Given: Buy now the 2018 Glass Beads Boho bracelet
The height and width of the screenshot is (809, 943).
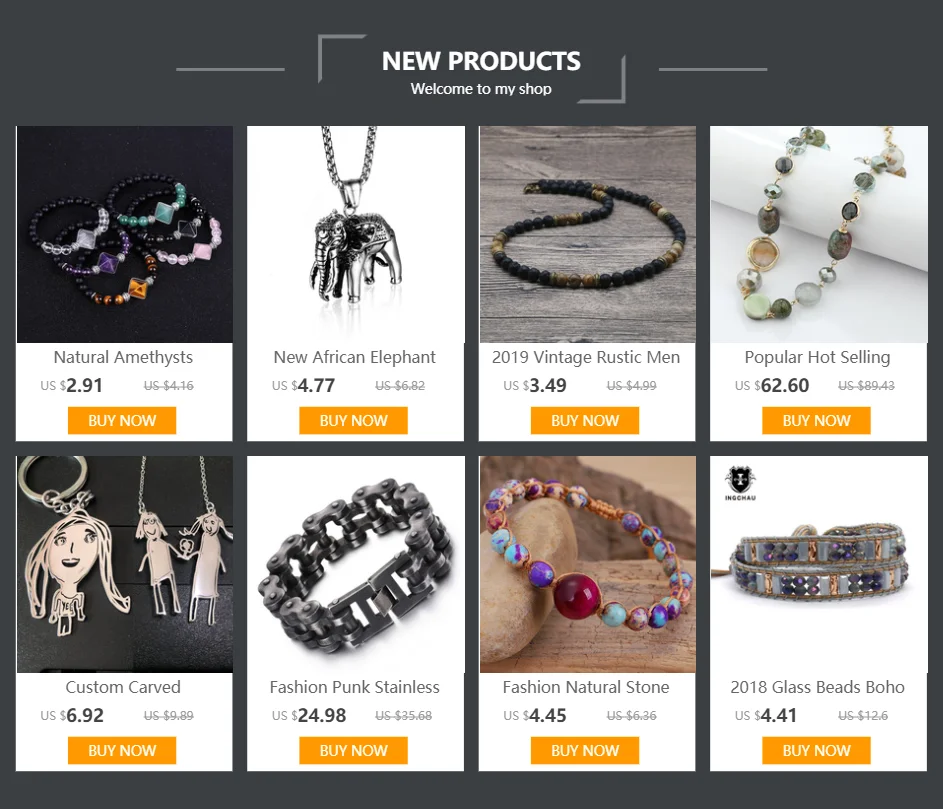Looking at the screenshot, I should [x=816, y=751].
